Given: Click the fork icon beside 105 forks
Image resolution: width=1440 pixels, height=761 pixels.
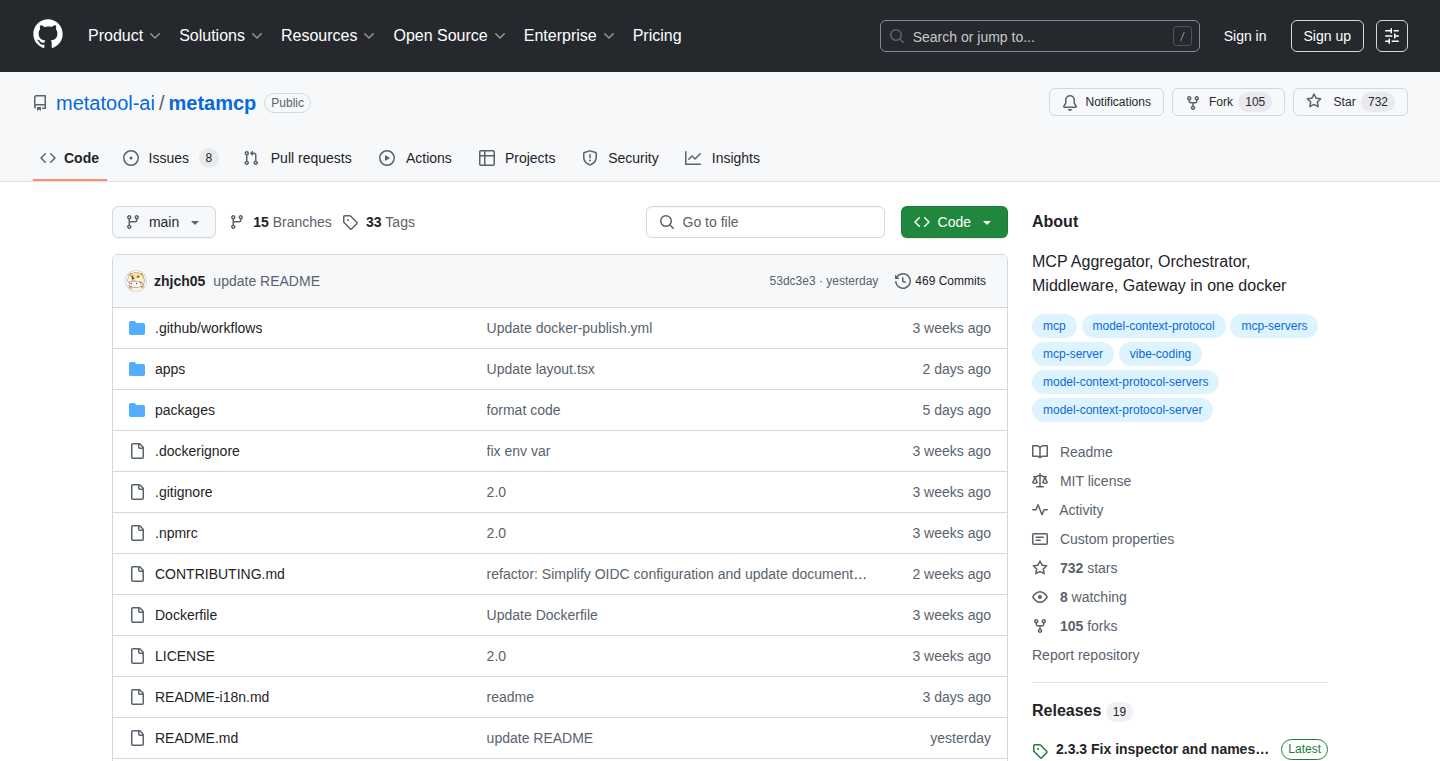Looking at the screenshot, I should 1040,626.
